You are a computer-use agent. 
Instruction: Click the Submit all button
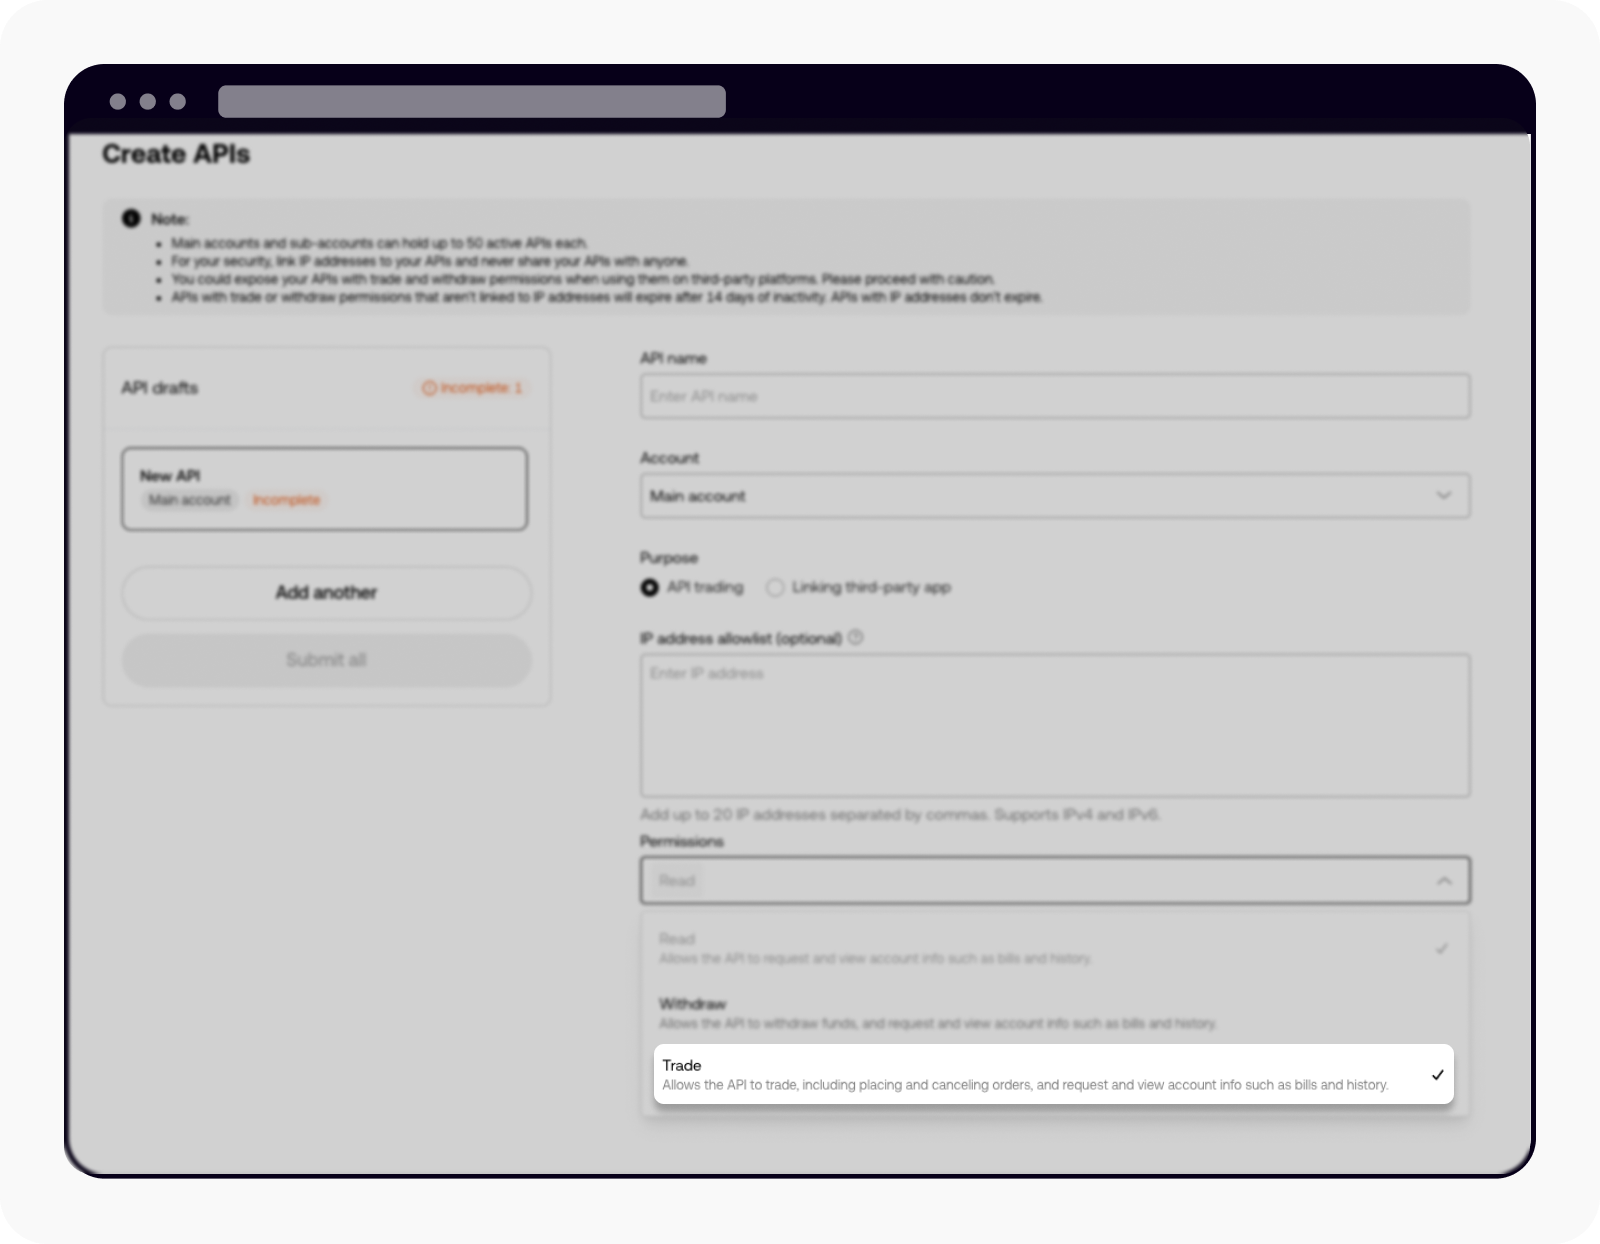[x=325, y=660]
